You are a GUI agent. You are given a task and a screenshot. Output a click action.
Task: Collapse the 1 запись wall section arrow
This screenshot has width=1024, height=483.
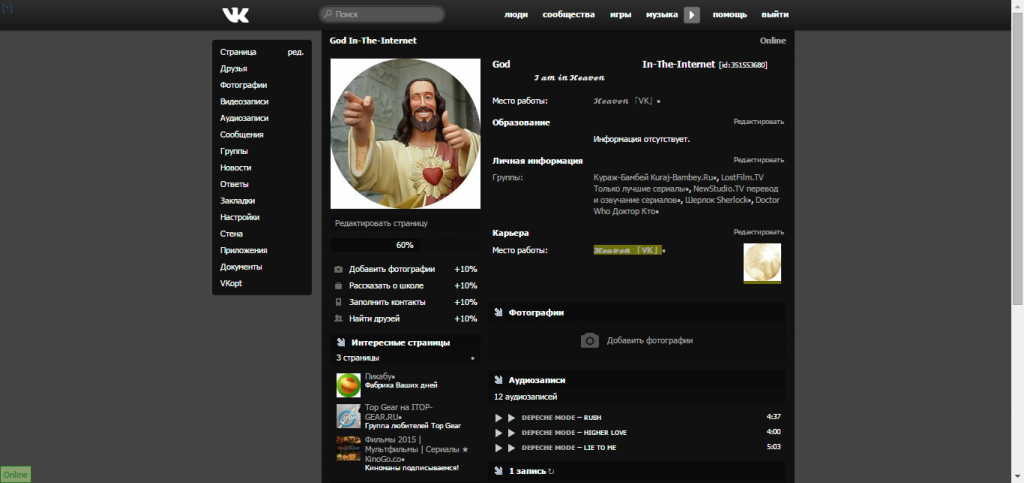pyautogui.click(x=498, y=471)
